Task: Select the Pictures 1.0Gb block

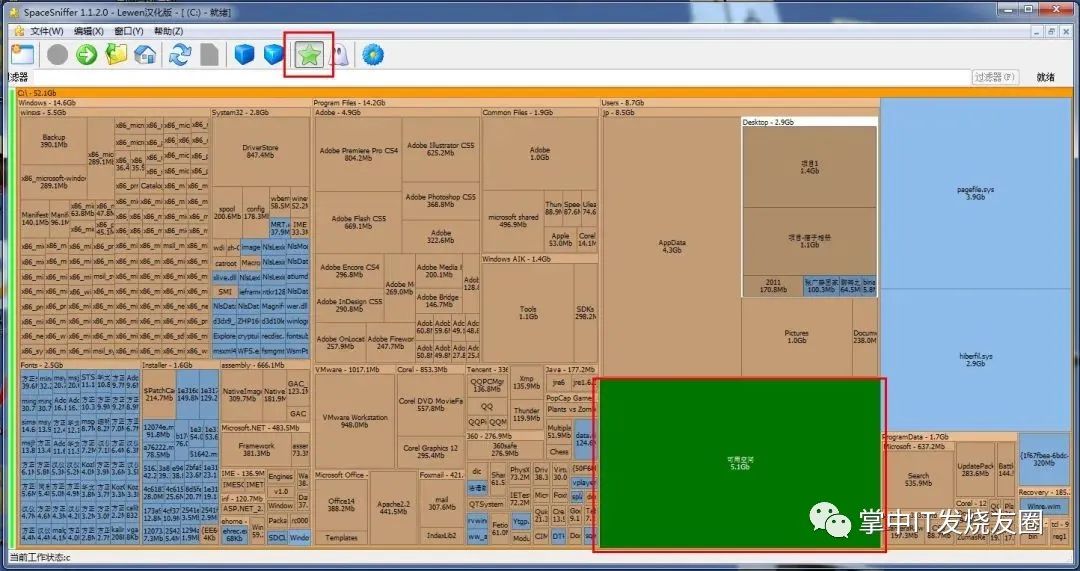Action: [x=796, y=337]
